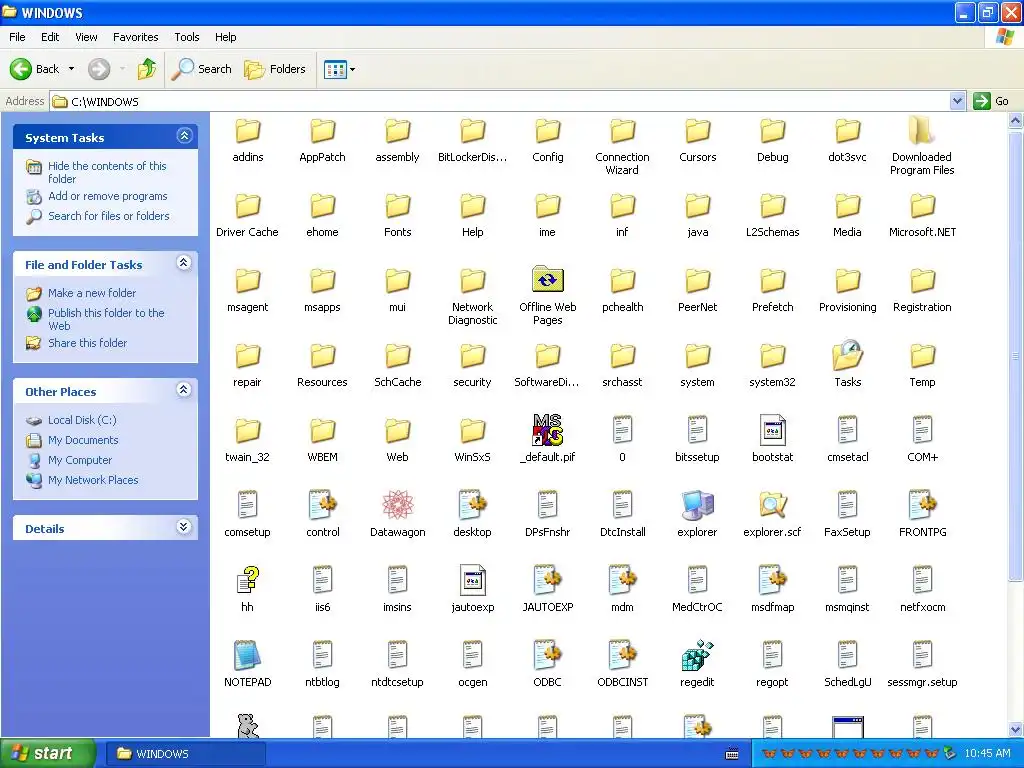The height and width of the screenshot is (768, 1024).
Task: Open the Views dropdown button
Action: (x=340, y=69)
